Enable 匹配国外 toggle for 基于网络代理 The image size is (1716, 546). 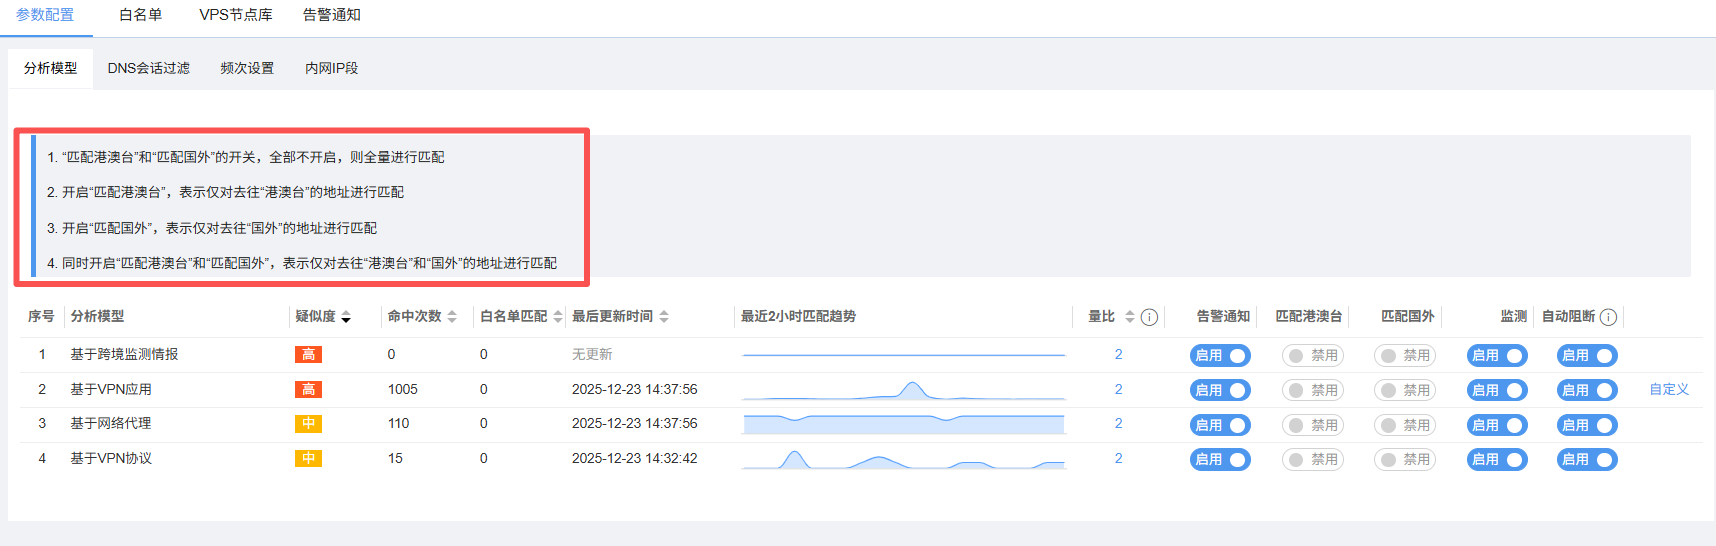coord(1404,425)
